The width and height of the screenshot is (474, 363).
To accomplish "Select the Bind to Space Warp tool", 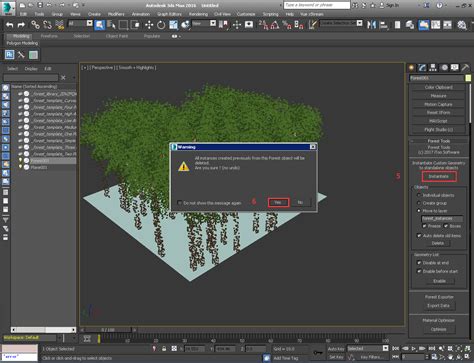I will click(59, 25).
